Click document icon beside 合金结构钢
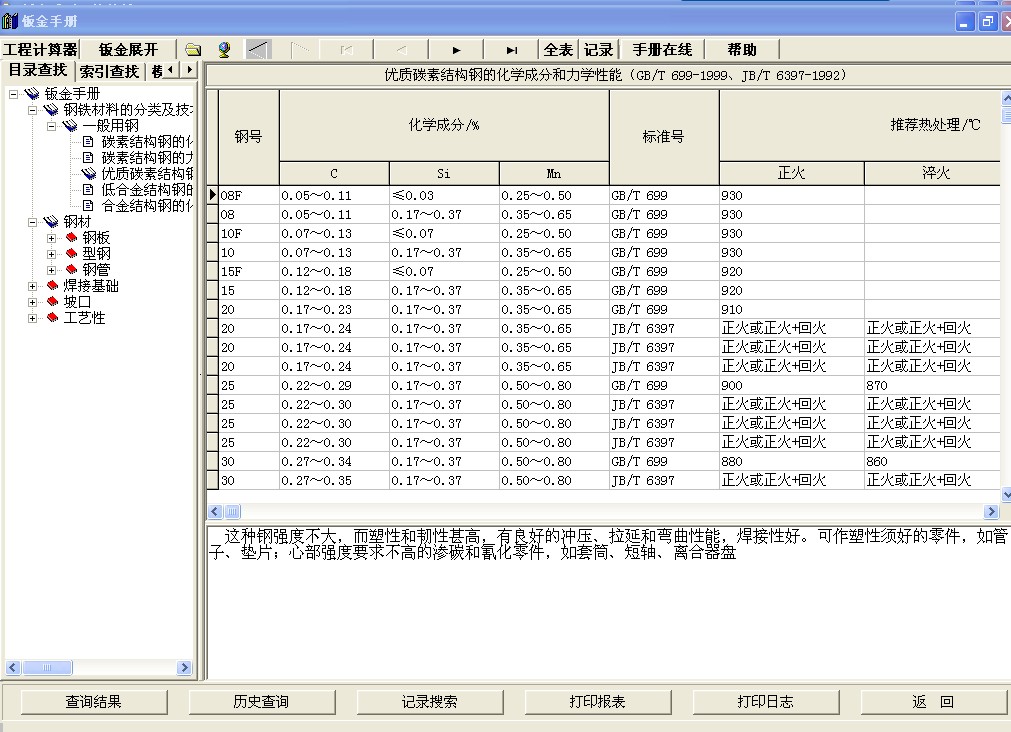The height and width of the screenshot is (732, 1011). point(88,206)
